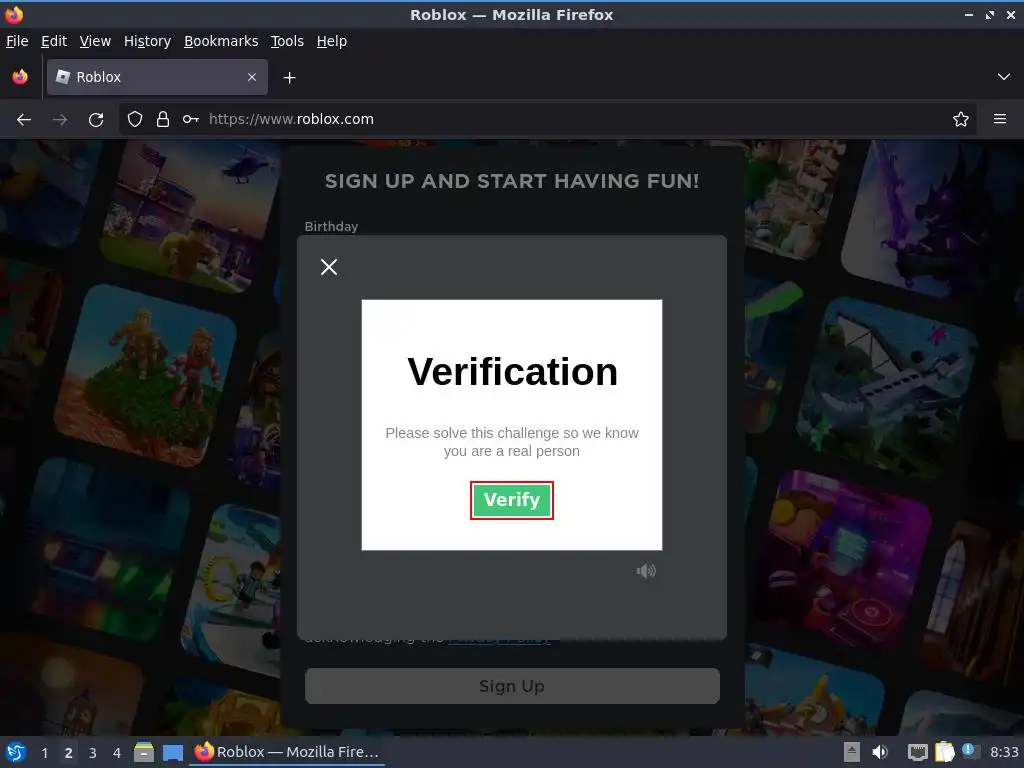Open the removable media eject tray icon

[852, 752]
